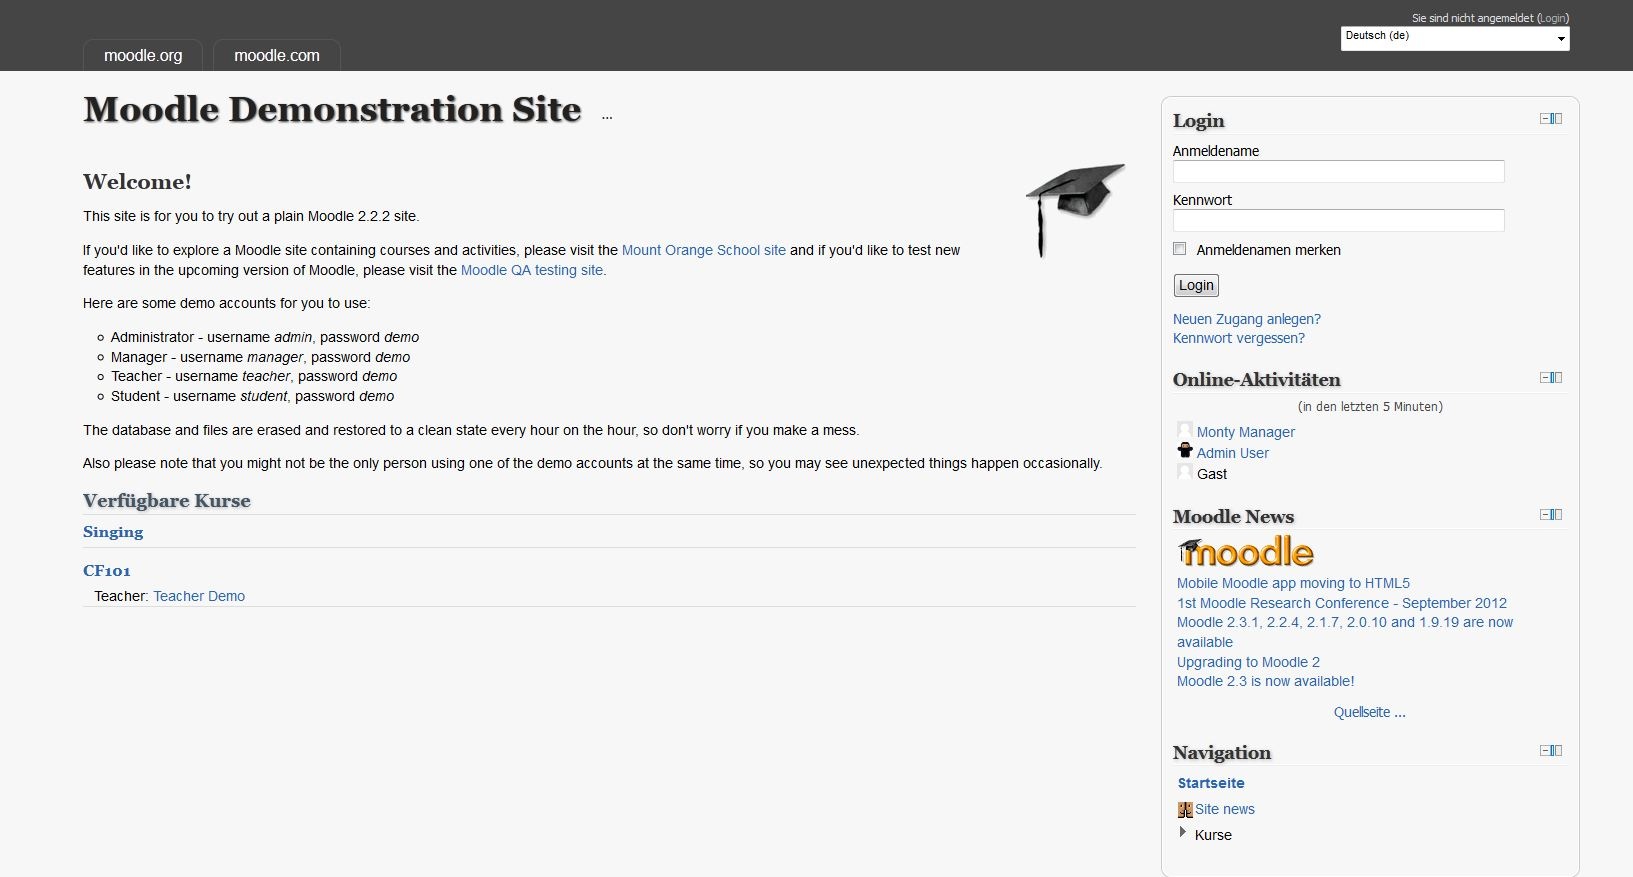This screenshot has width=1633, height=877.
Task: Click the Moodle logo in Moodle News
Action: [x=1245, y=552]
